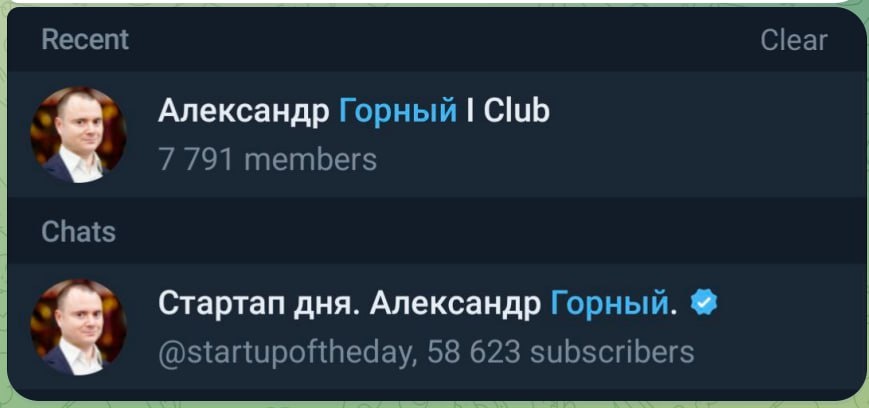Click the verified badge on Стартап дня
Viewport: 869px width, 408px height.
704,303
